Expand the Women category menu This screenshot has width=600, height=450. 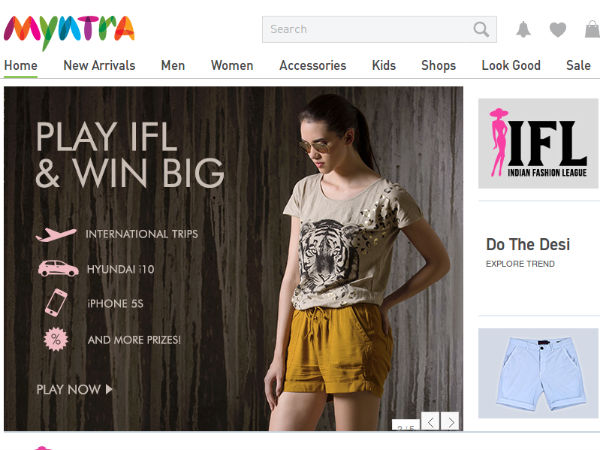(232, 66)
